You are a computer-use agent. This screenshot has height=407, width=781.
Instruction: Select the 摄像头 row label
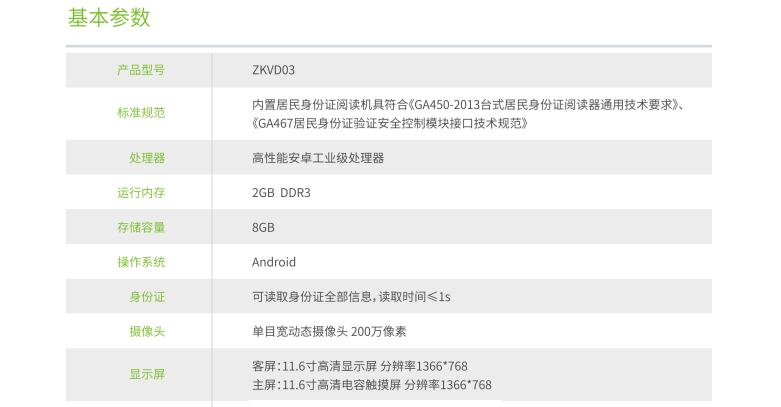(147, 331)
